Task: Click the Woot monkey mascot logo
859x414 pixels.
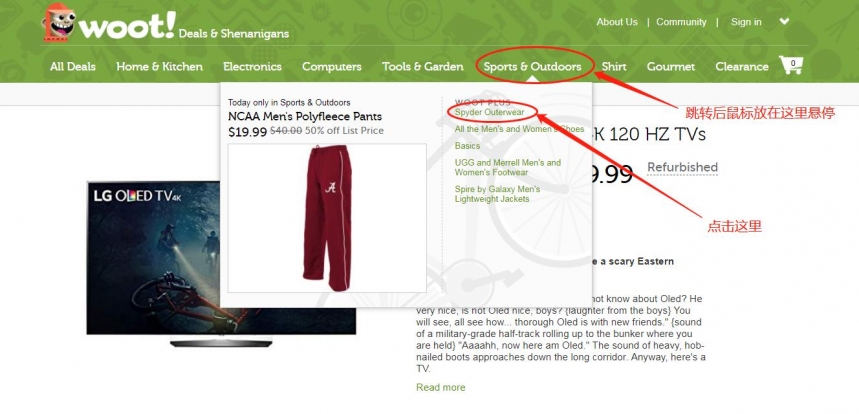Action: pyautogui.click(x=59, y=22)
